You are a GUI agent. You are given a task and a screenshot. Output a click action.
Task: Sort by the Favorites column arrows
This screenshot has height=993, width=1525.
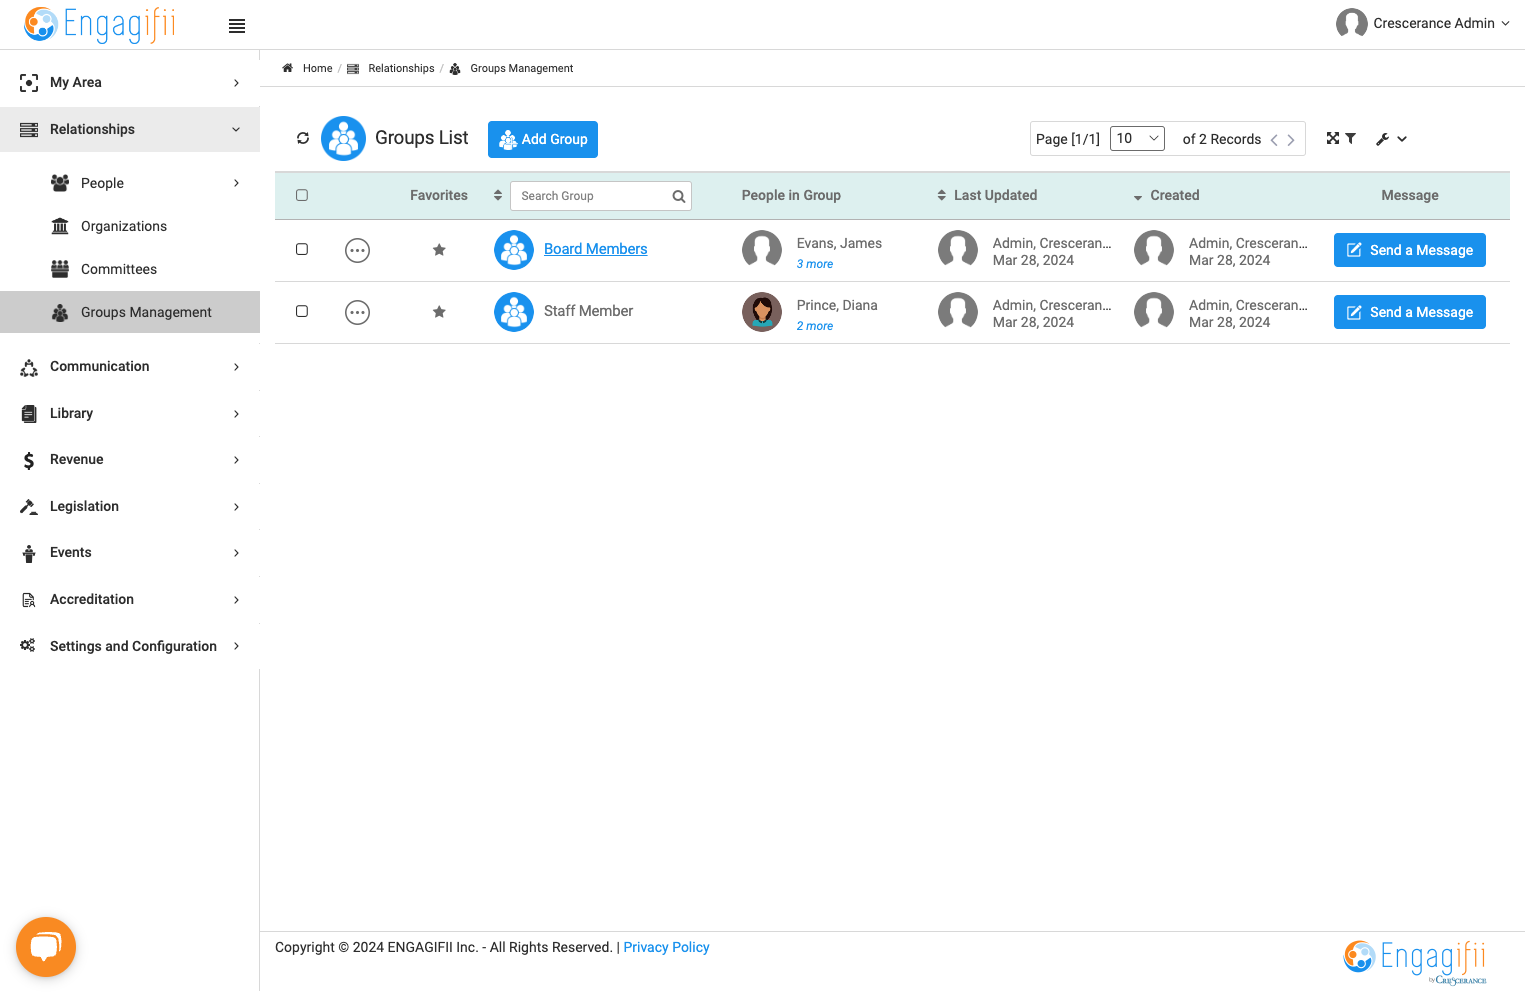498,196
